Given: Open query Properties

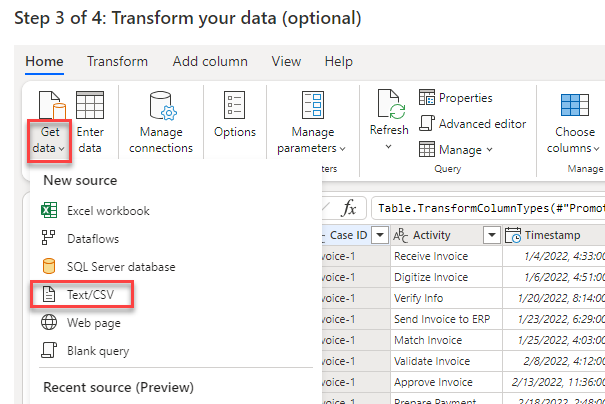Looking at the screenshot, I should [456, 98].
